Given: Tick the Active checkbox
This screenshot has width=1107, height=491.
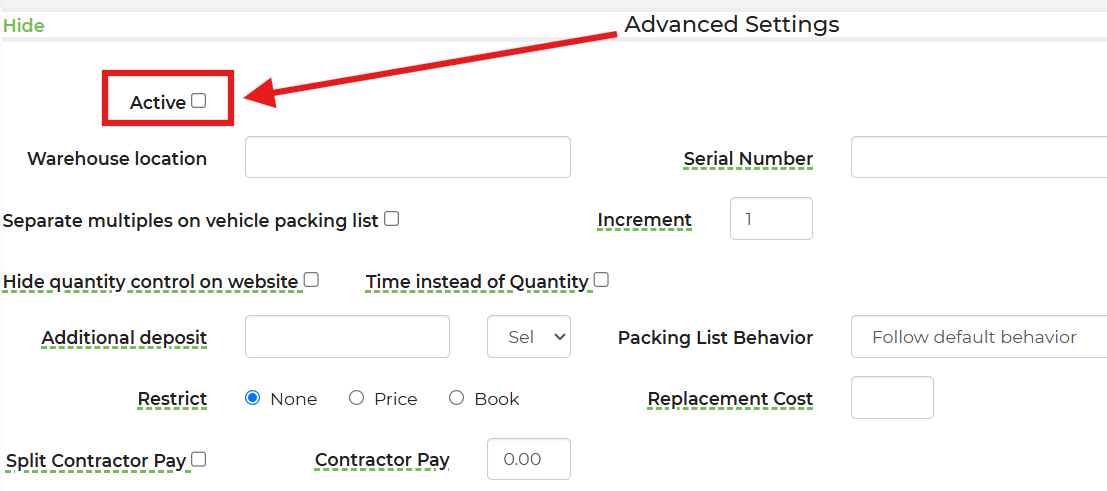Looking at the screenshot, I should coord(198,101).
